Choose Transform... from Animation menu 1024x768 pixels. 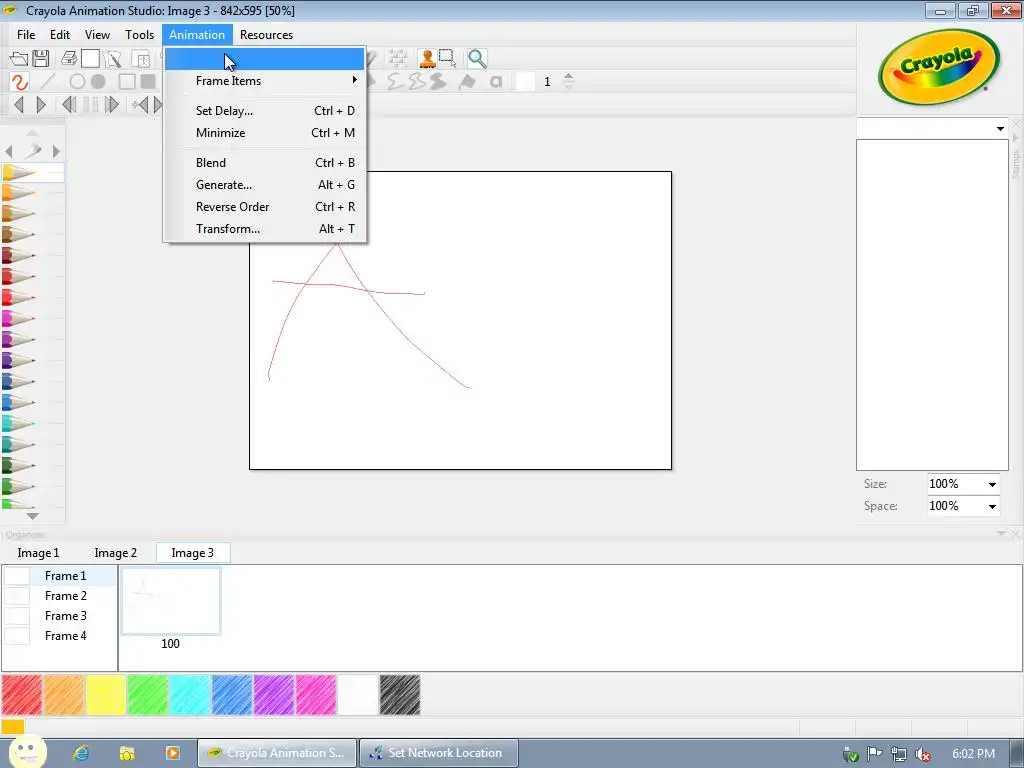click(x=264, y=229)
